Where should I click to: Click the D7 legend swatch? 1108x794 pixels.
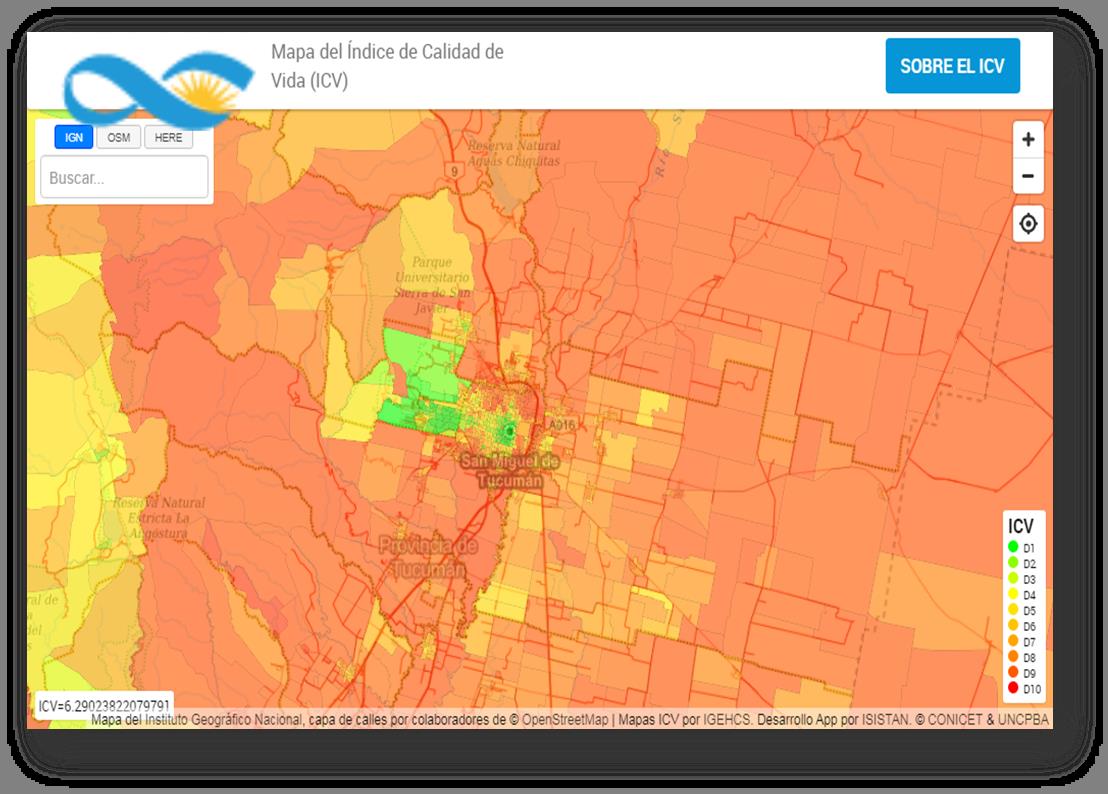(1013, 641)
